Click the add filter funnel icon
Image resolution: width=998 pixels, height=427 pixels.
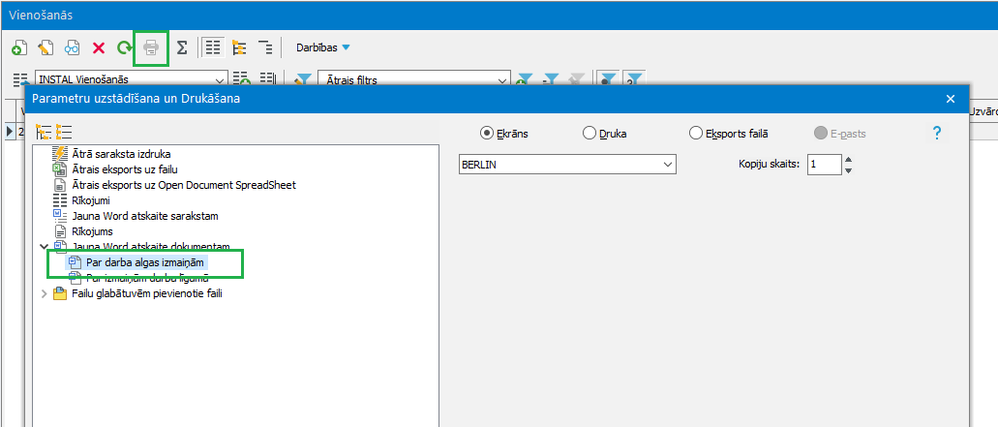click(524, 80)
